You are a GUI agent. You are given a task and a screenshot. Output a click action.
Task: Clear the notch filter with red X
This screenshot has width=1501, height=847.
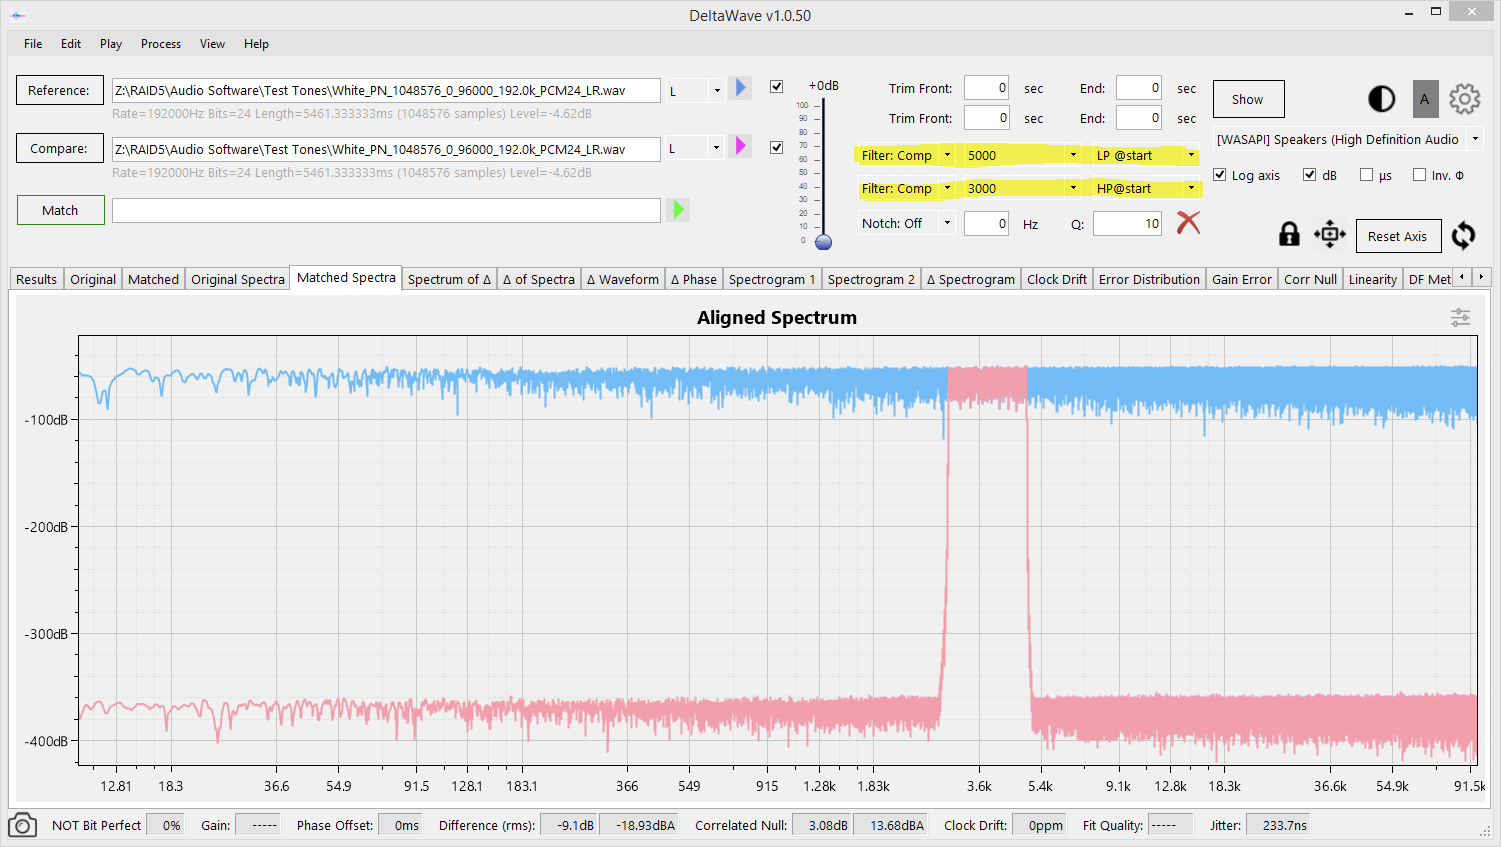coord(1188,222)
